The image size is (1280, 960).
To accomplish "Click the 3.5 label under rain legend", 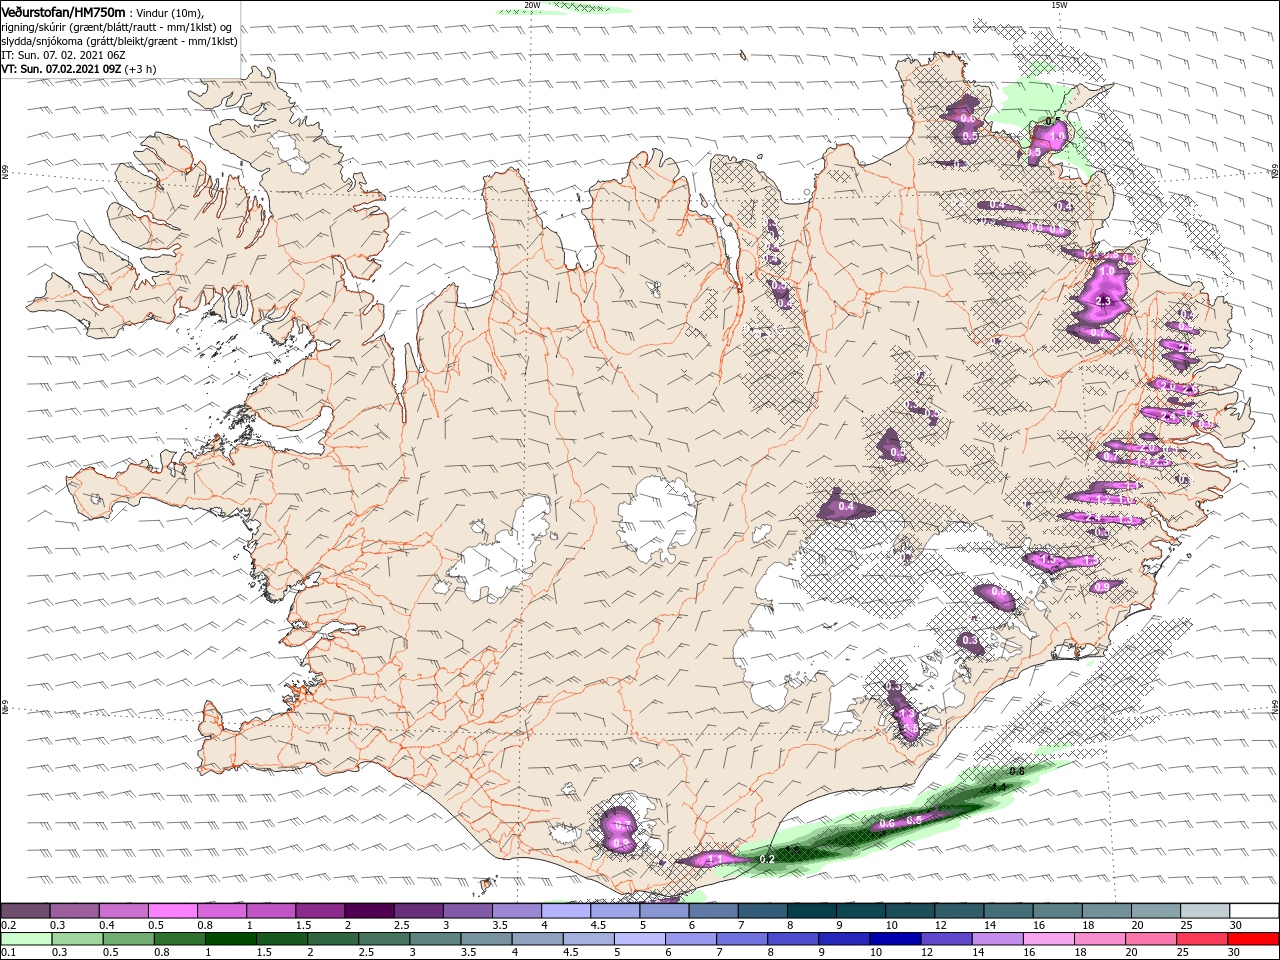I will point(468,953).
